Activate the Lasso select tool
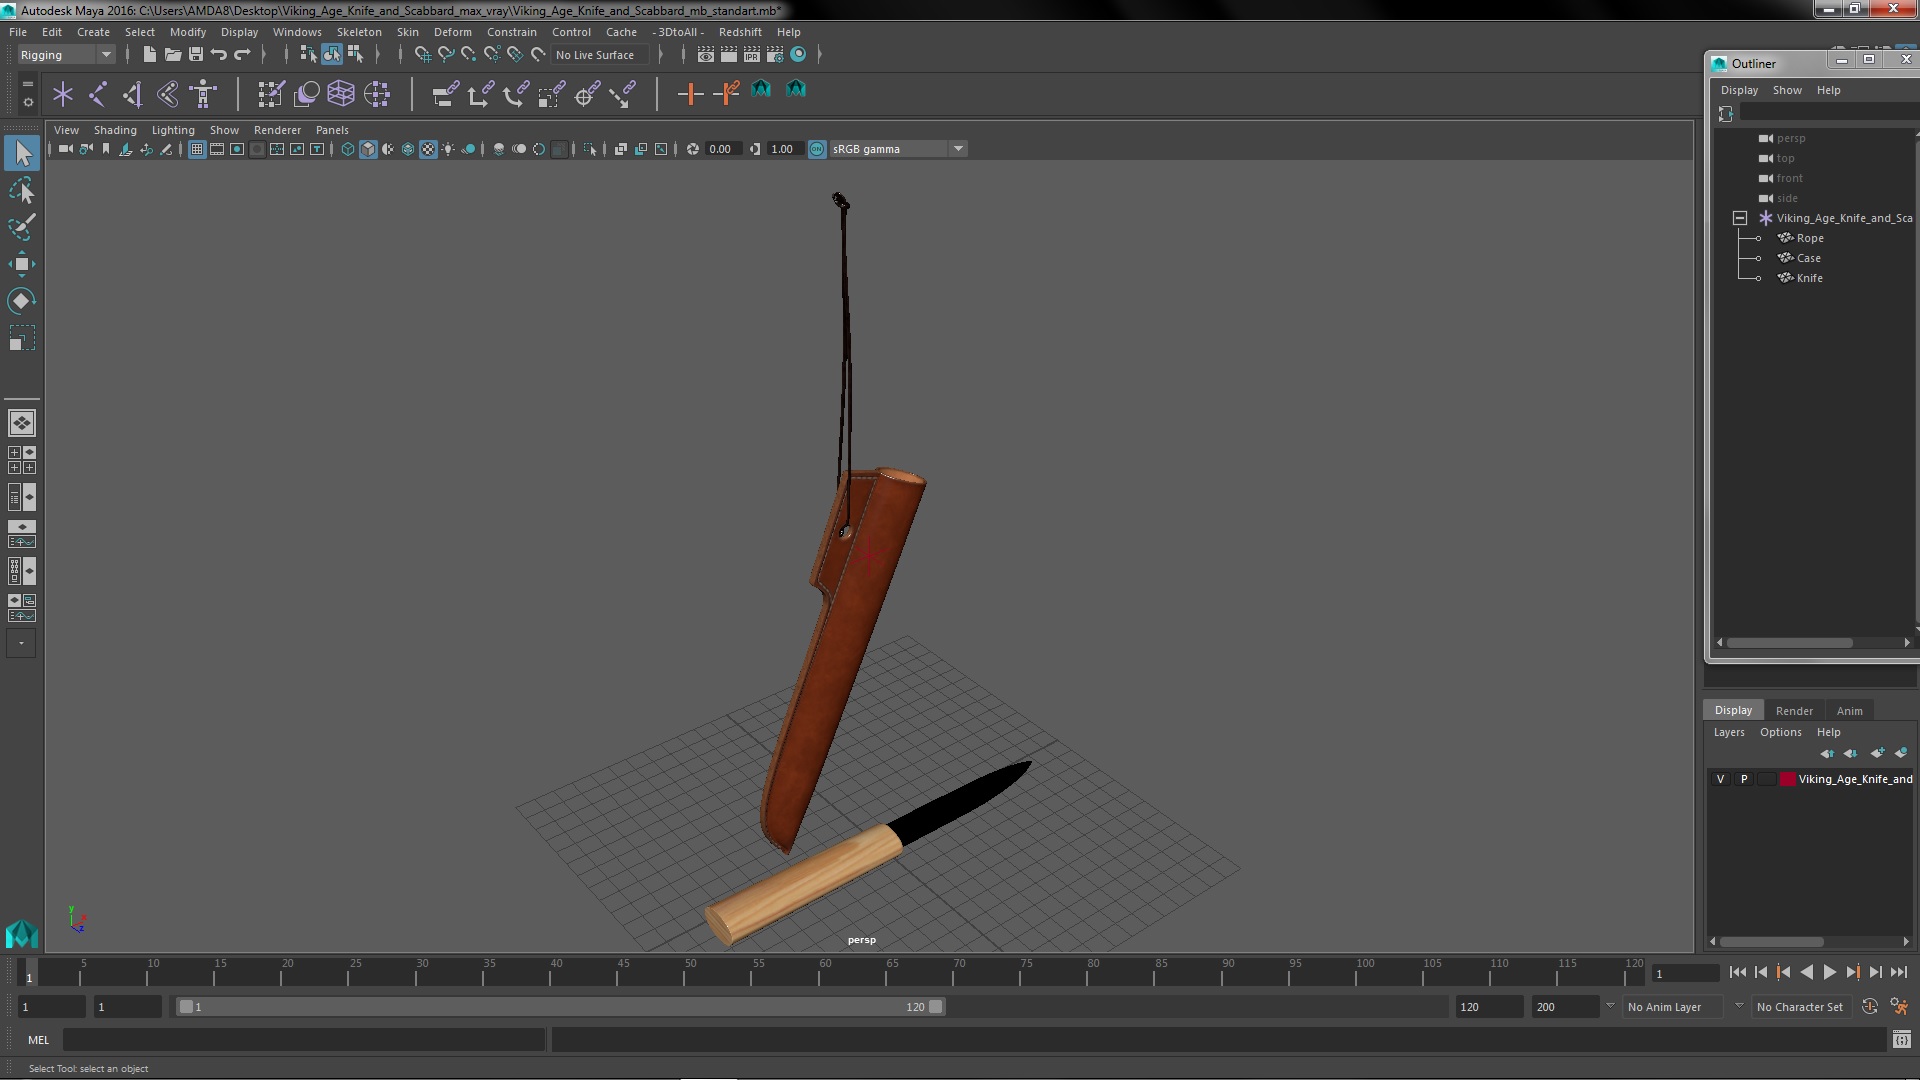 [x=22, y=190]
